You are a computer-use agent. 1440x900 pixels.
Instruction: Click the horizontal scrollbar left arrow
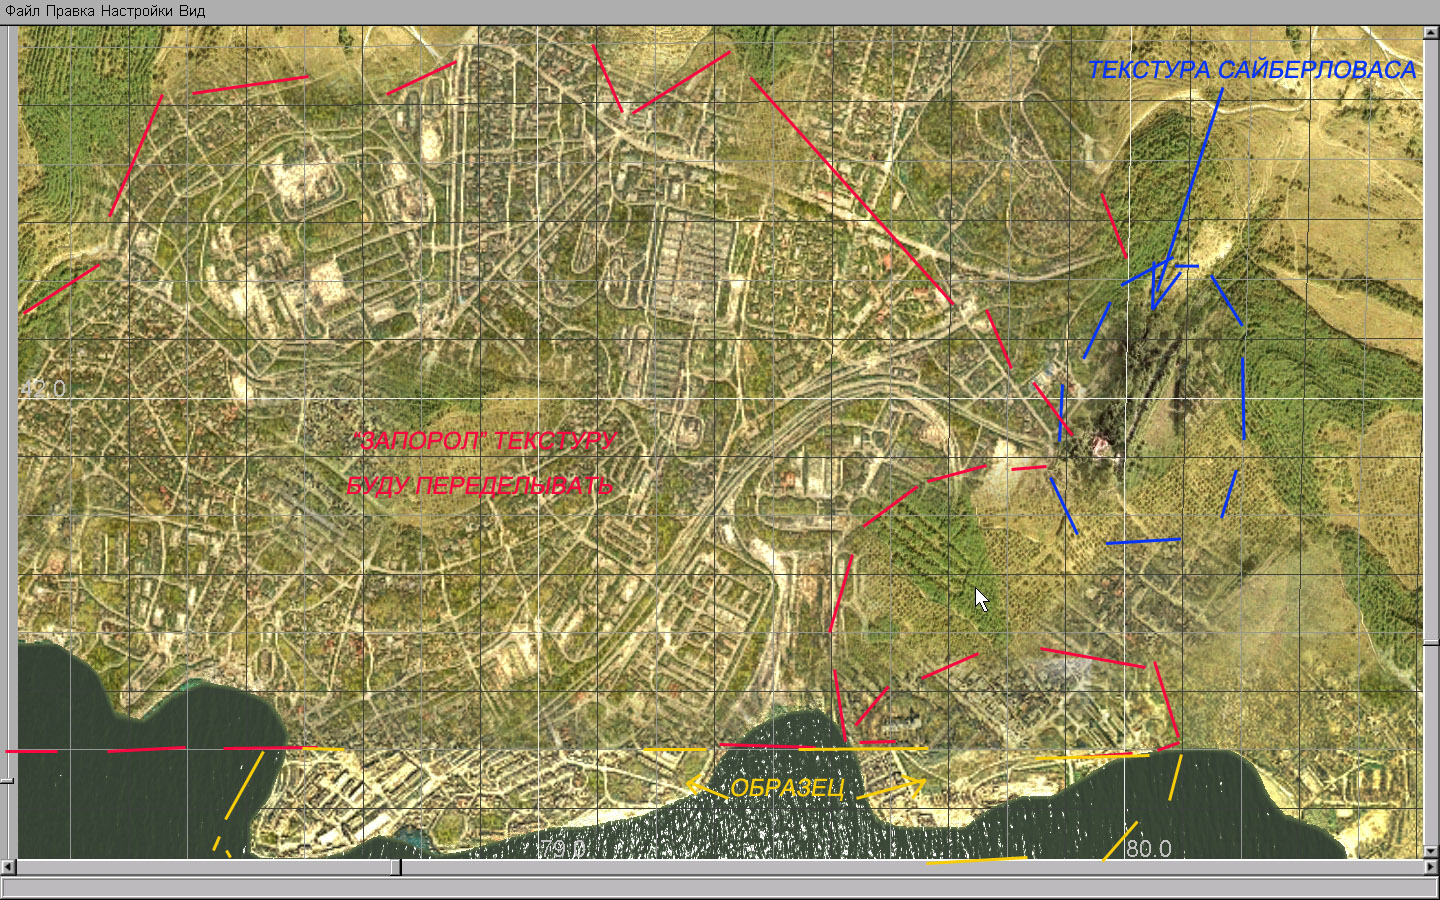pos(9,867)
